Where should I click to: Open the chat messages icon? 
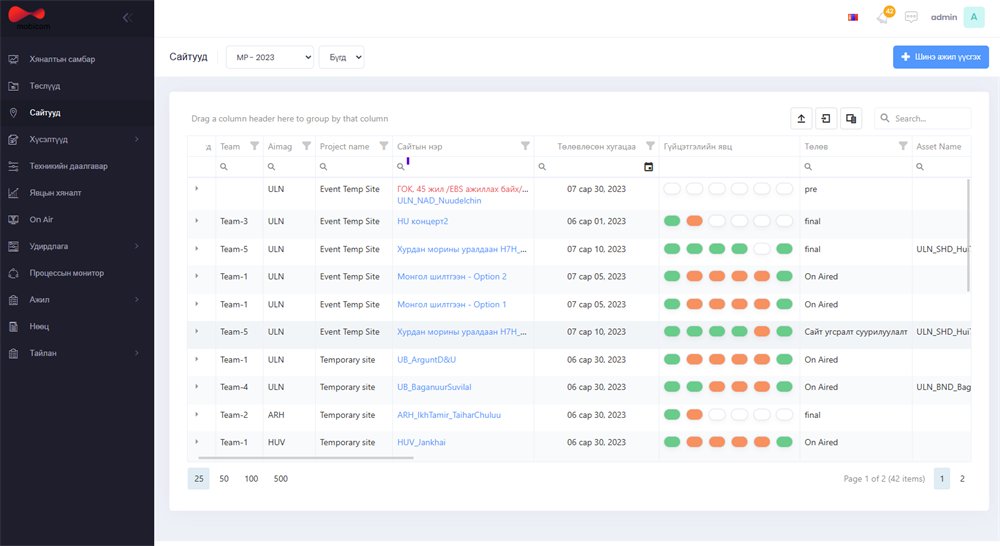coord(911,17)
